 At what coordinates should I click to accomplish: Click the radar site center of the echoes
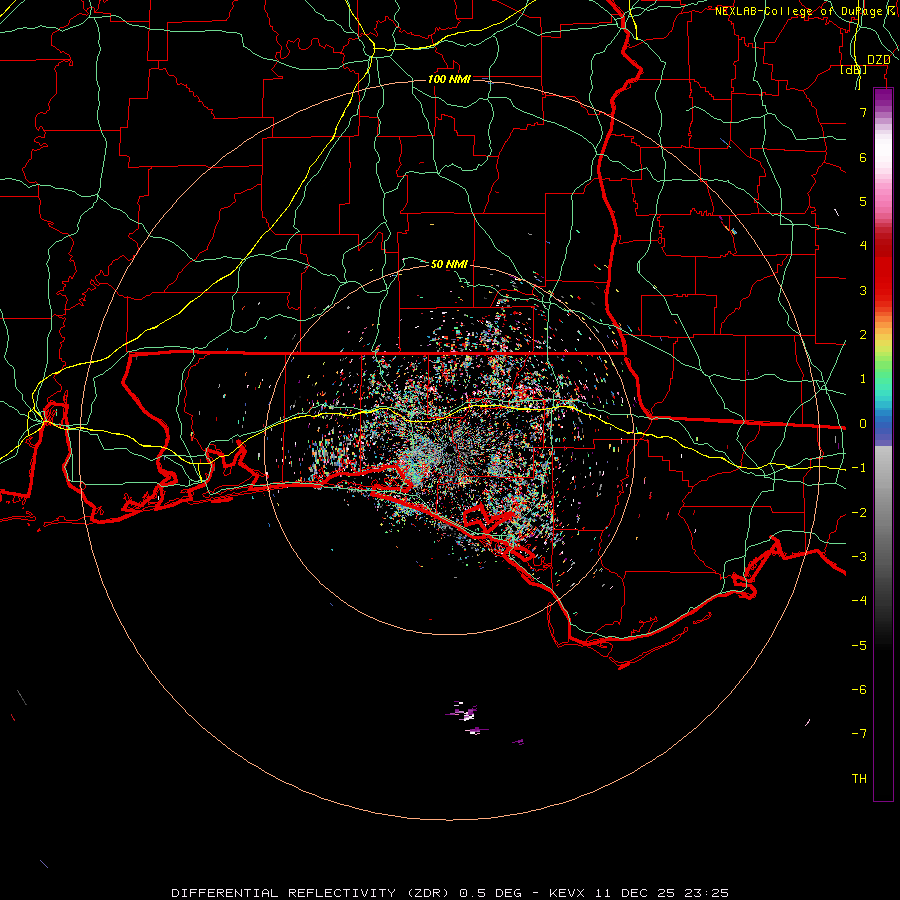(449, 451)
